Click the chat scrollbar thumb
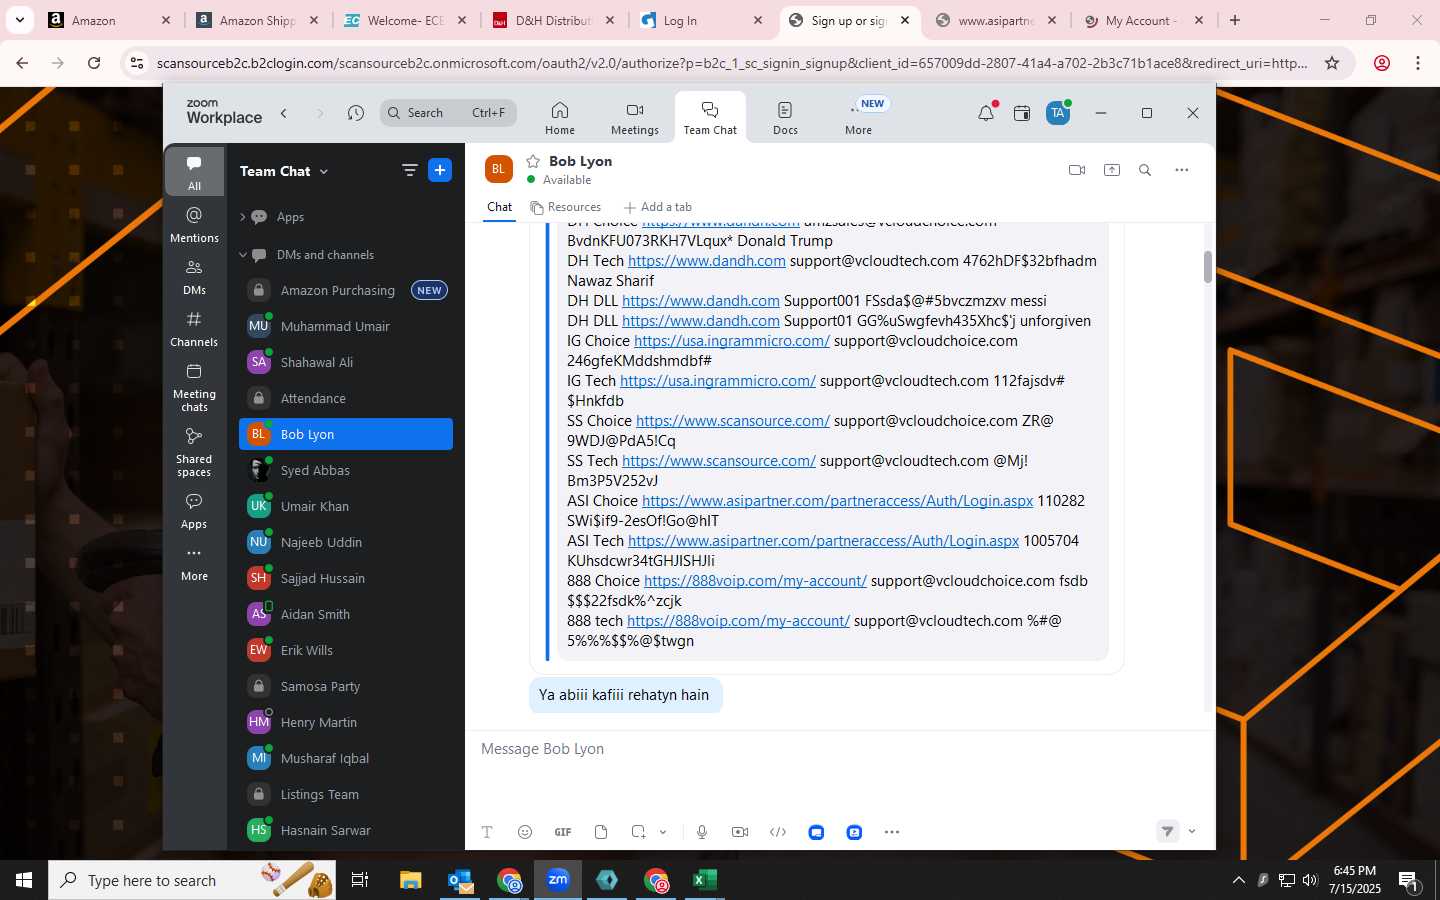This screenshot has width=1440, height=900. tap(1207, 267)
